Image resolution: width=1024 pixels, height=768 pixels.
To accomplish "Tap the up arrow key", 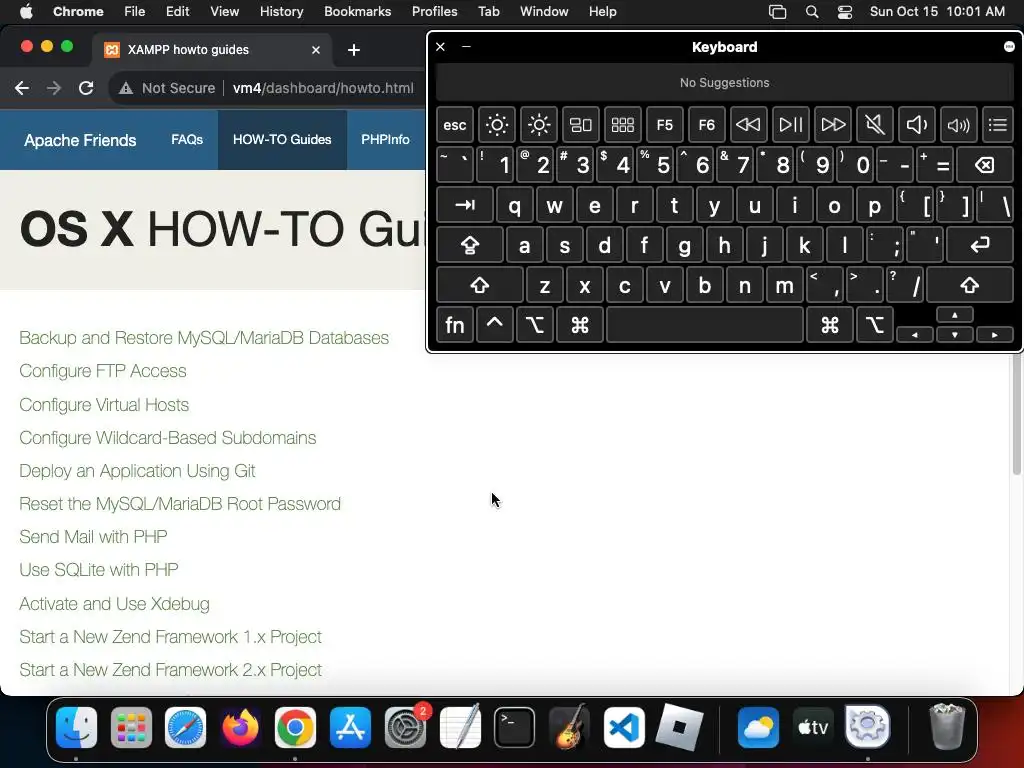I will coord(955,315).
